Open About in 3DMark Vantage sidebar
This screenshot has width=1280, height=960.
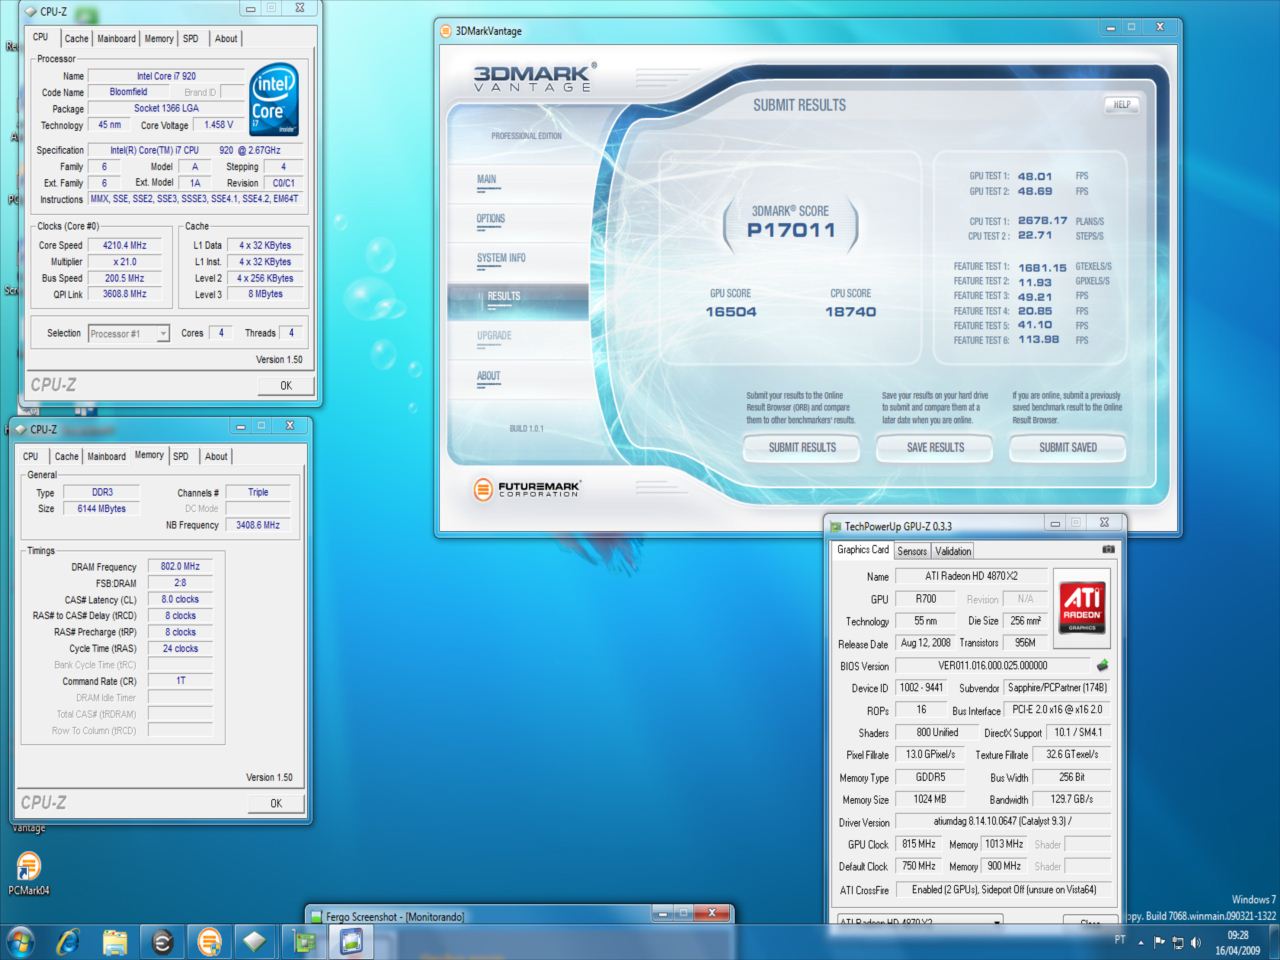coord(489,376)
